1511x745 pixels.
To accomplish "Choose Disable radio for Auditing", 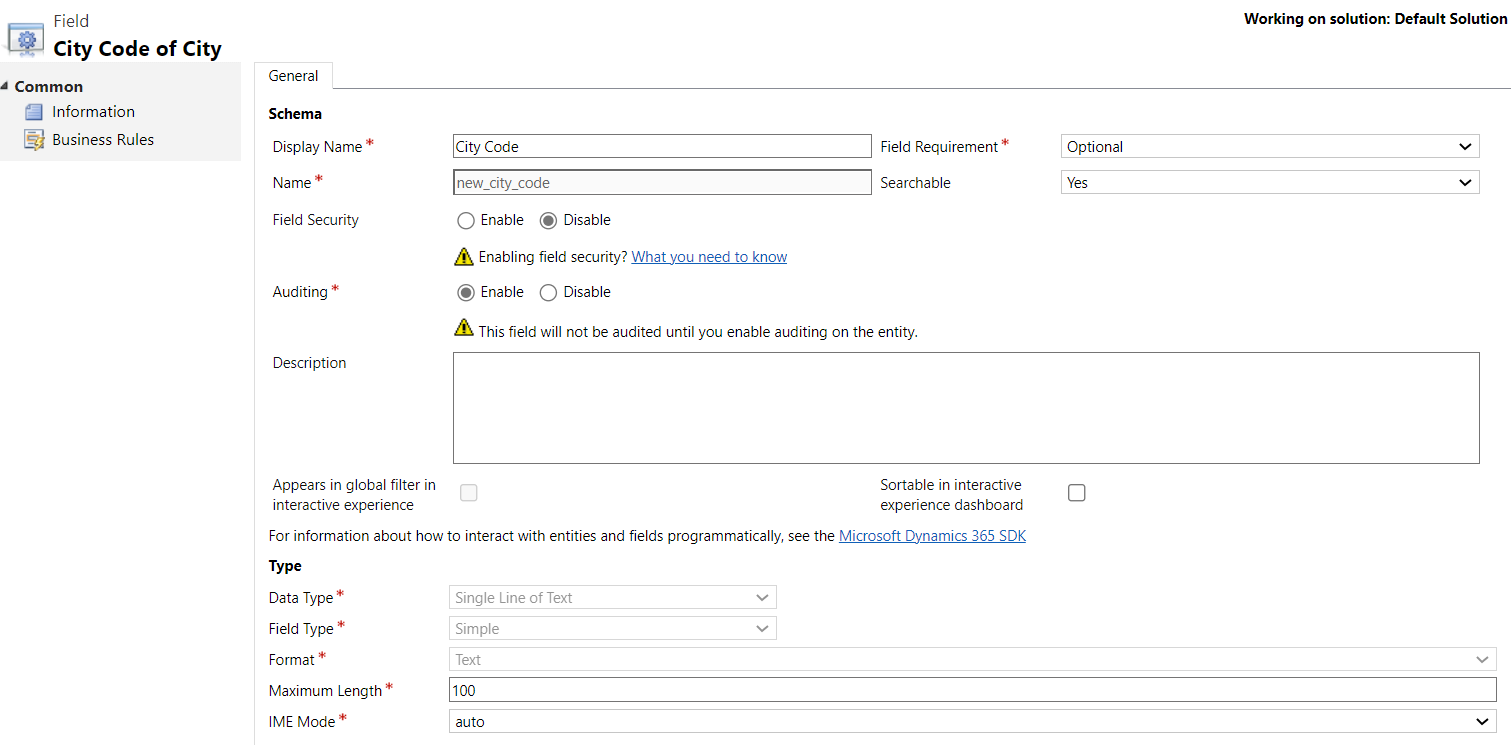I will tap(549, 293).
